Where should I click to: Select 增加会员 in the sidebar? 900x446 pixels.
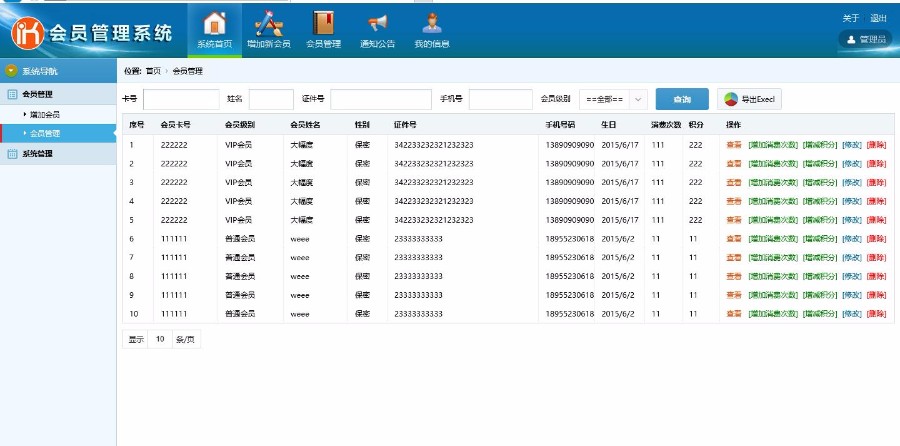tap(45, 115)
